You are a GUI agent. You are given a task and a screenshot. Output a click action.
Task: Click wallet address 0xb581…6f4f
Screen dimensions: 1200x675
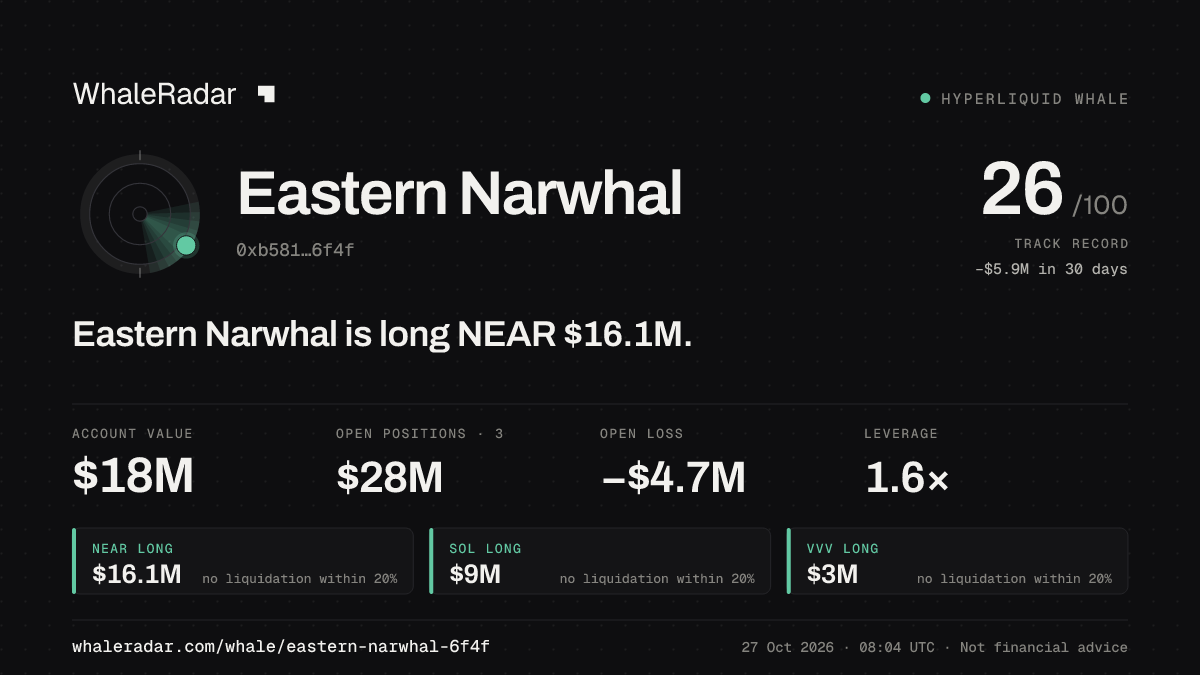tap(295, 250)
